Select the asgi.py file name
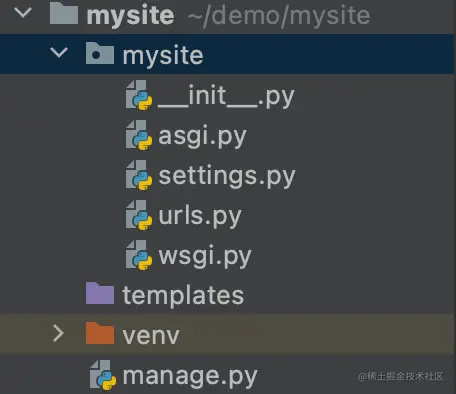Screen dimensions: 456x394 pos(202,137)
